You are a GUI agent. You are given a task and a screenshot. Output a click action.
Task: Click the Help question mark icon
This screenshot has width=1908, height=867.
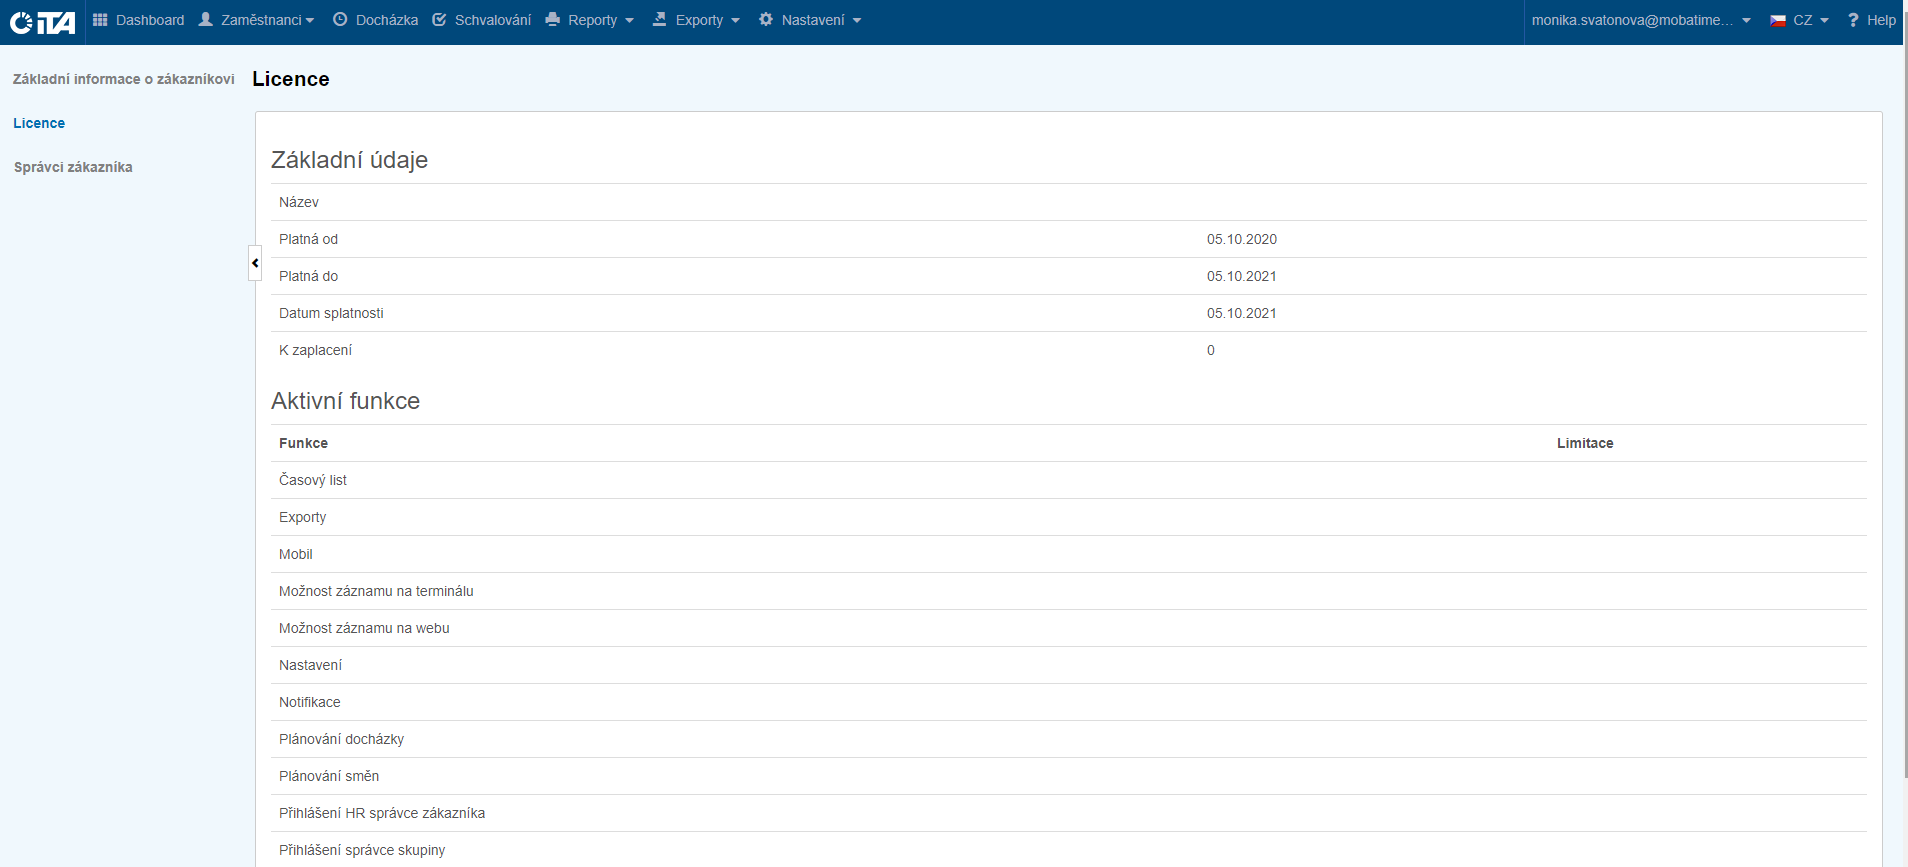pyautogui.click(x=1853, y=20)
